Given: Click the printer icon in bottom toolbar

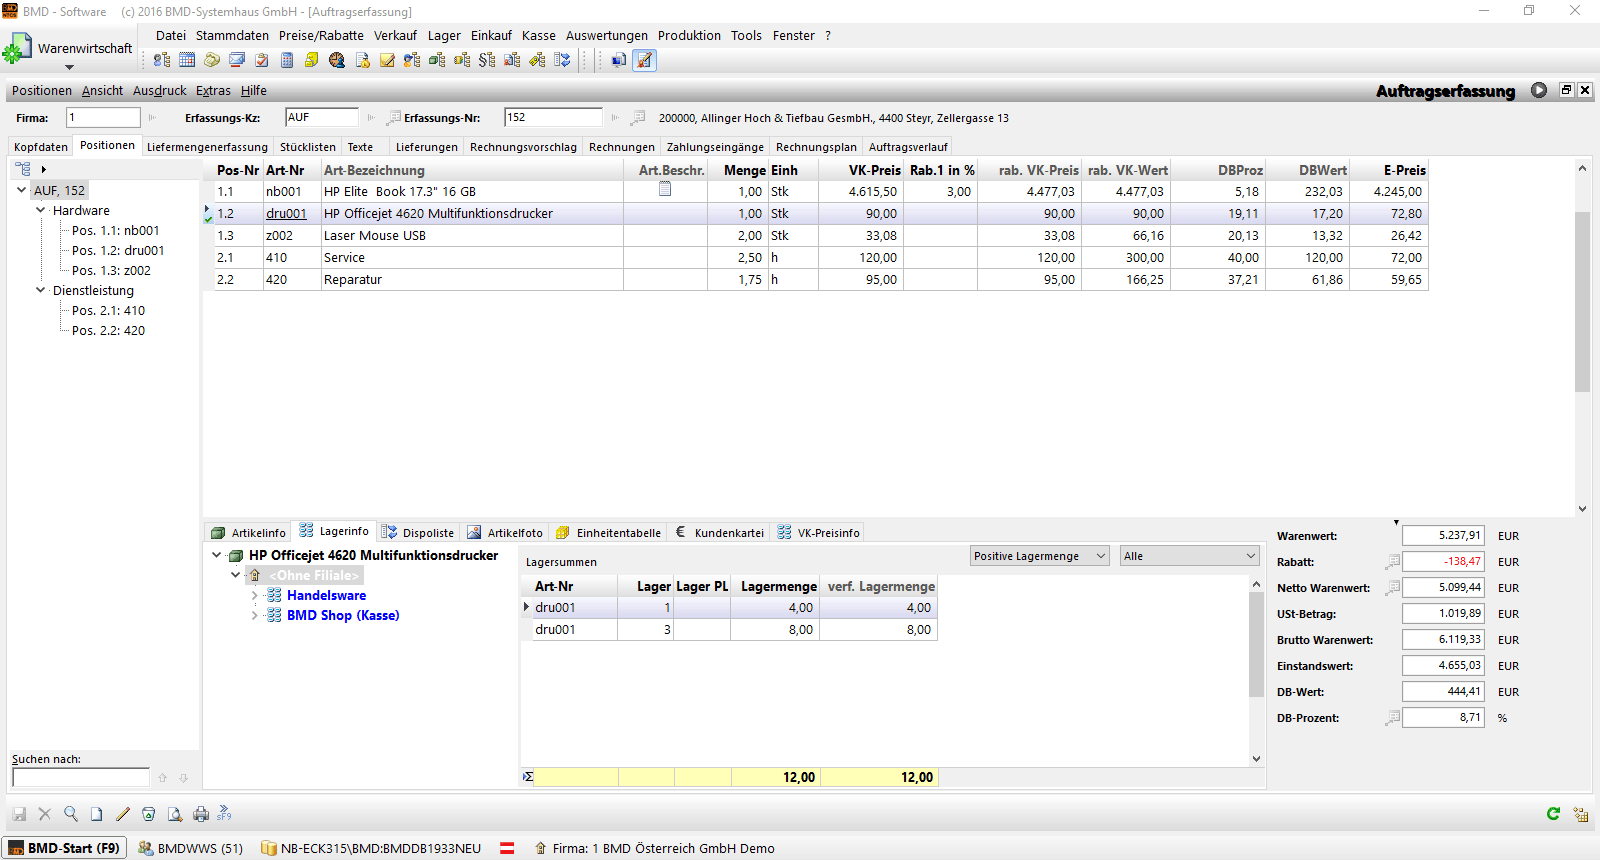Looking at the screenshot, I should [x=201, y=814].
